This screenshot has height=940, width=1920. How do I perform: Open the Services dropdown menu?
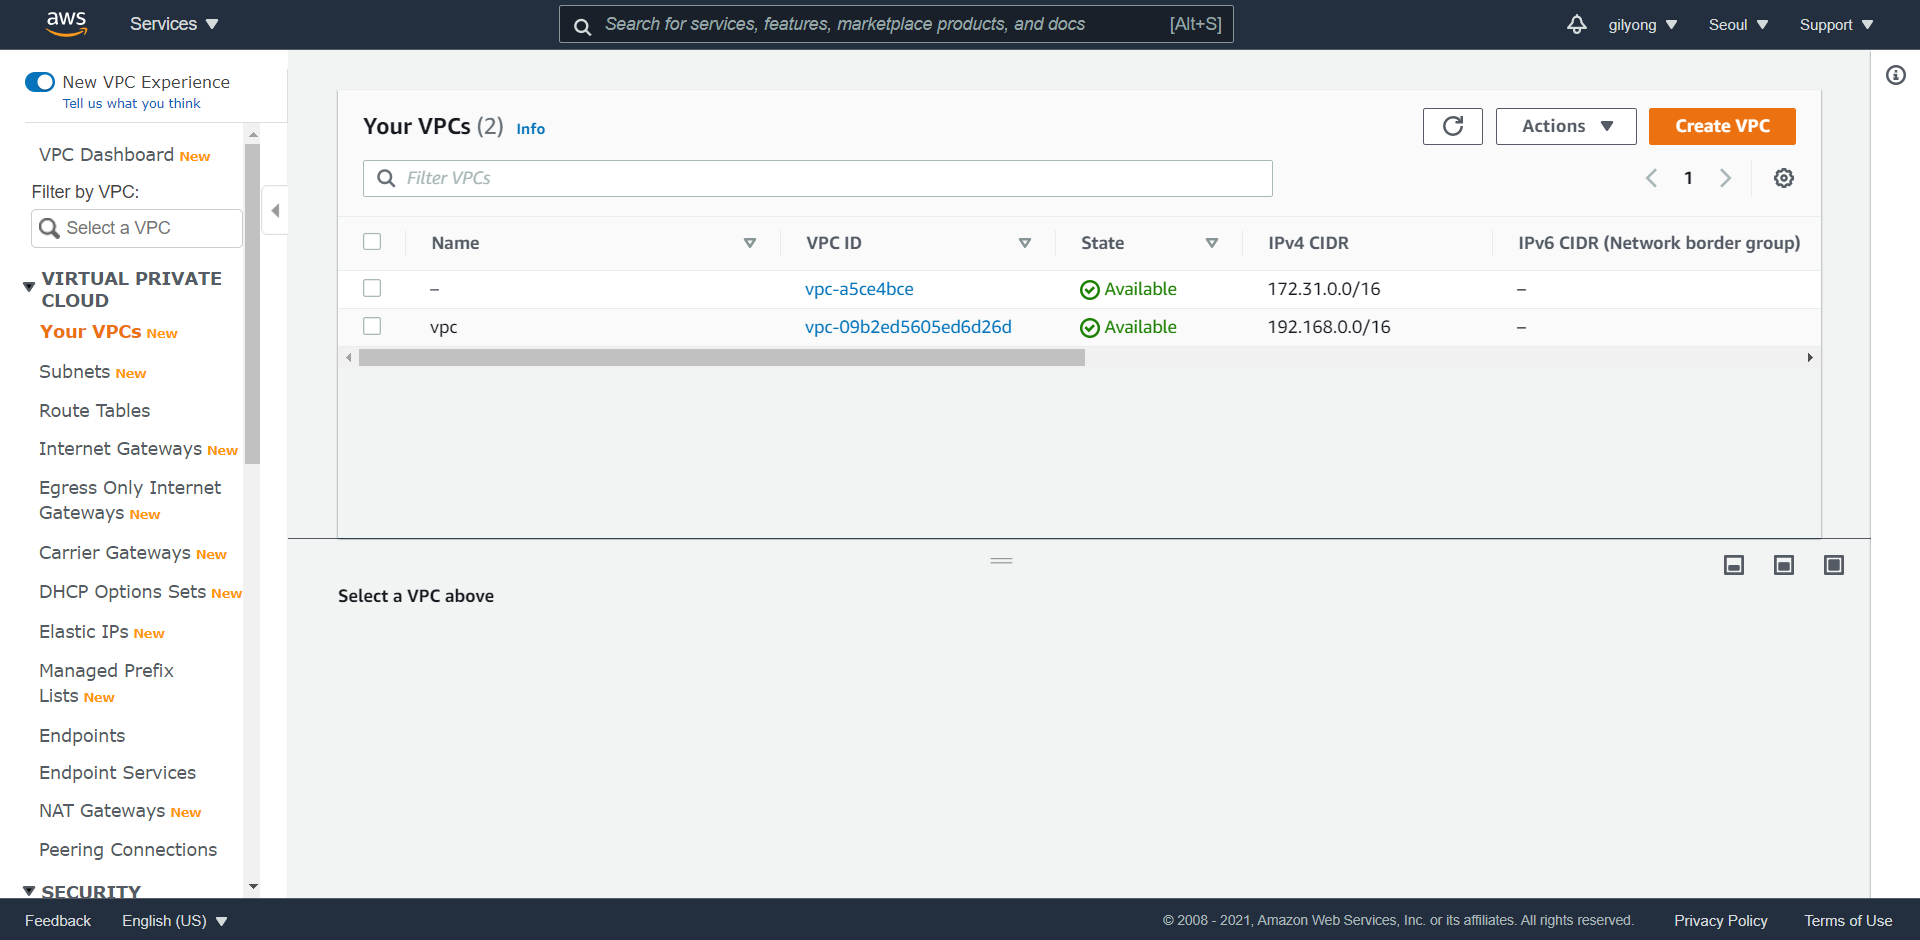174,24
